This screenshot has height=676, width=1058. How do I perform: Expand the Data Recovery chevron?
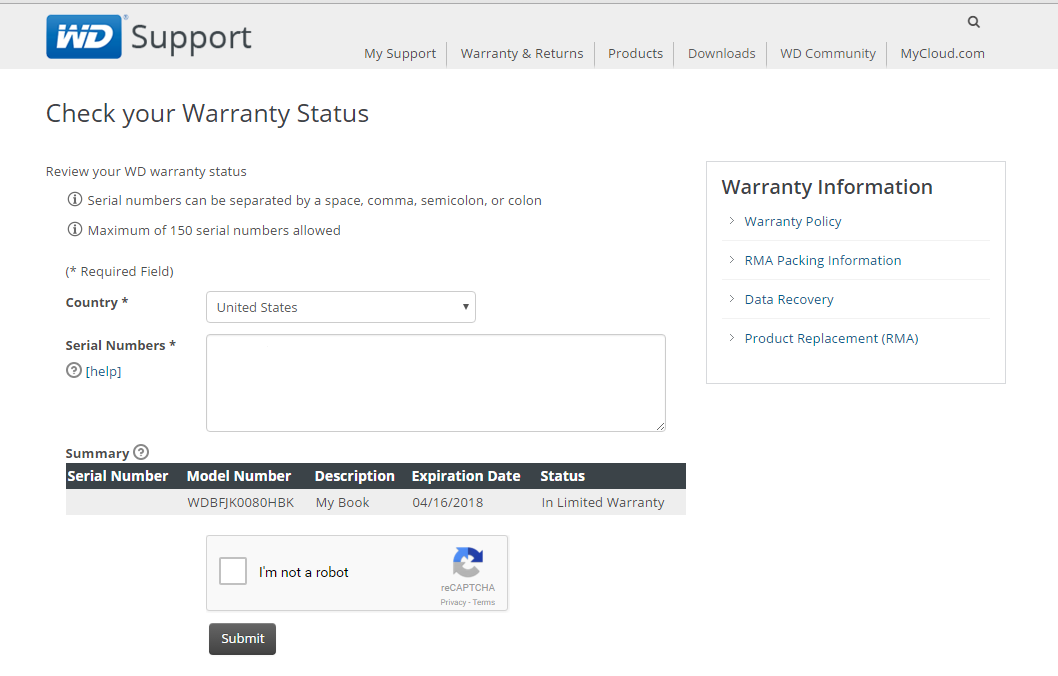click(x=731, y=299)
